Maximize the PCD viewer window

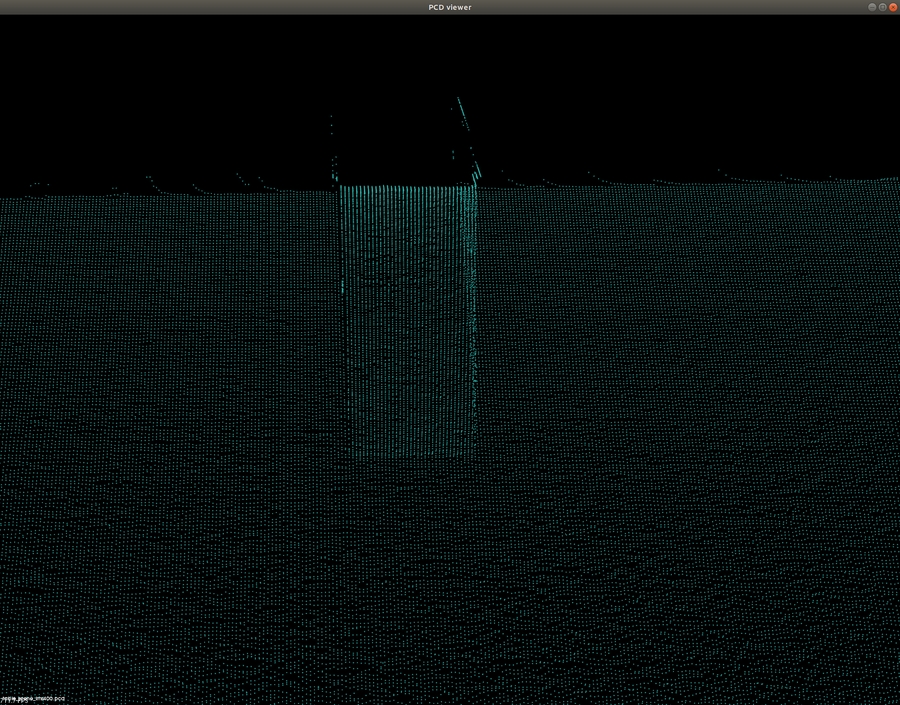pyautogui.click(x=882, y=7)
